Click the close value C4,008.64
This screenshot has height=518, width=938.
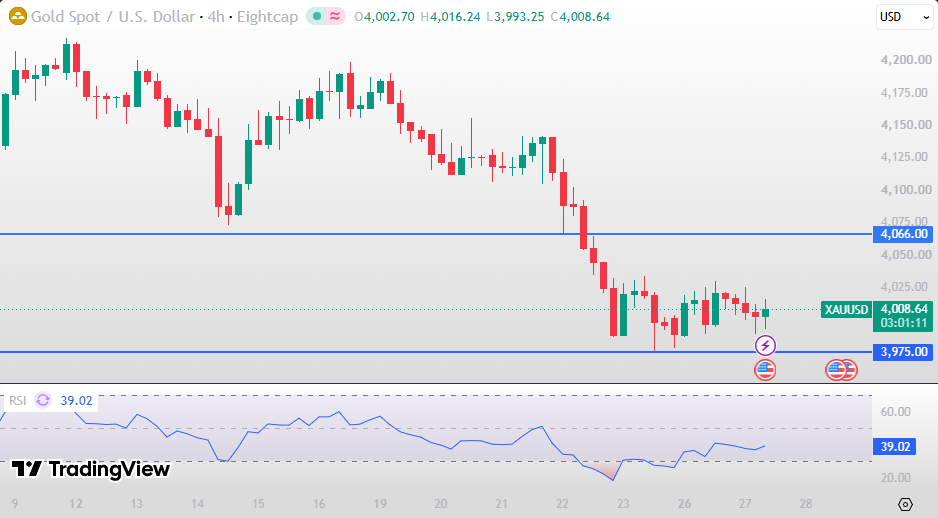click(x=580, y=17)
